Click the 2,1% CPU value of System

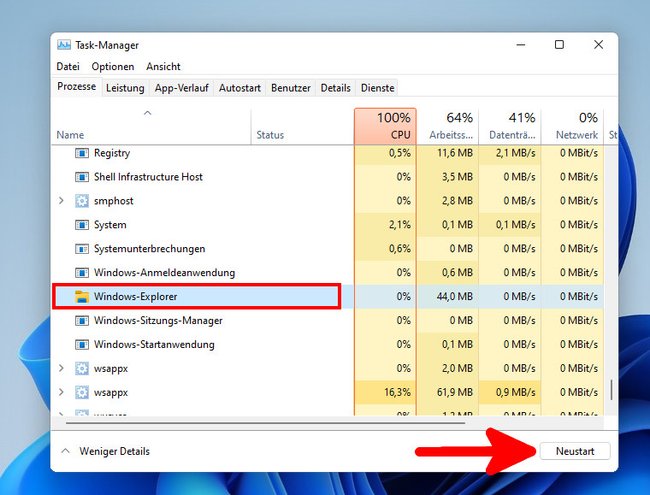tap(400, 225)
